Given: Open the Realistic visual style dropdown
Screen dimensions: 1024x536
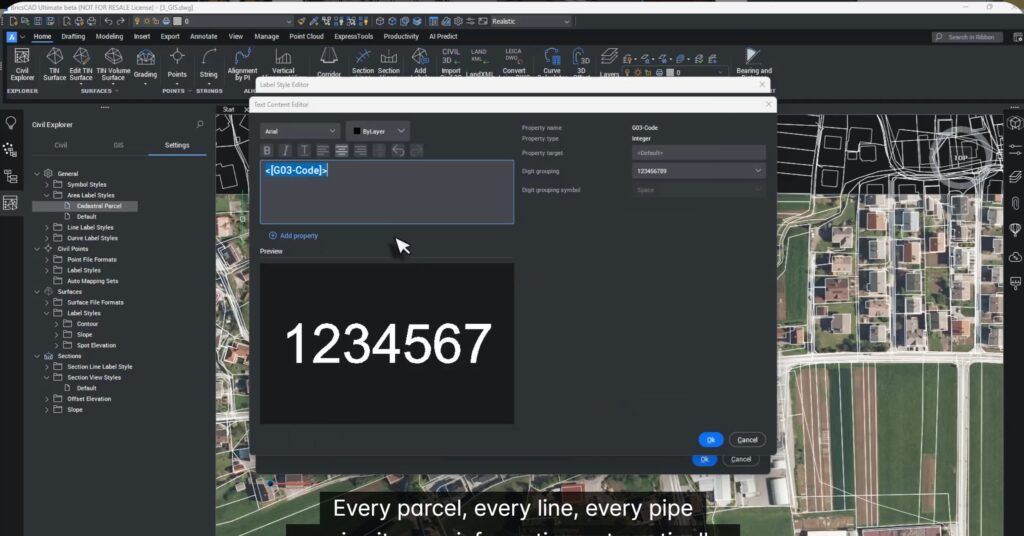Looking at the screenshot, I should coord(530,22).
